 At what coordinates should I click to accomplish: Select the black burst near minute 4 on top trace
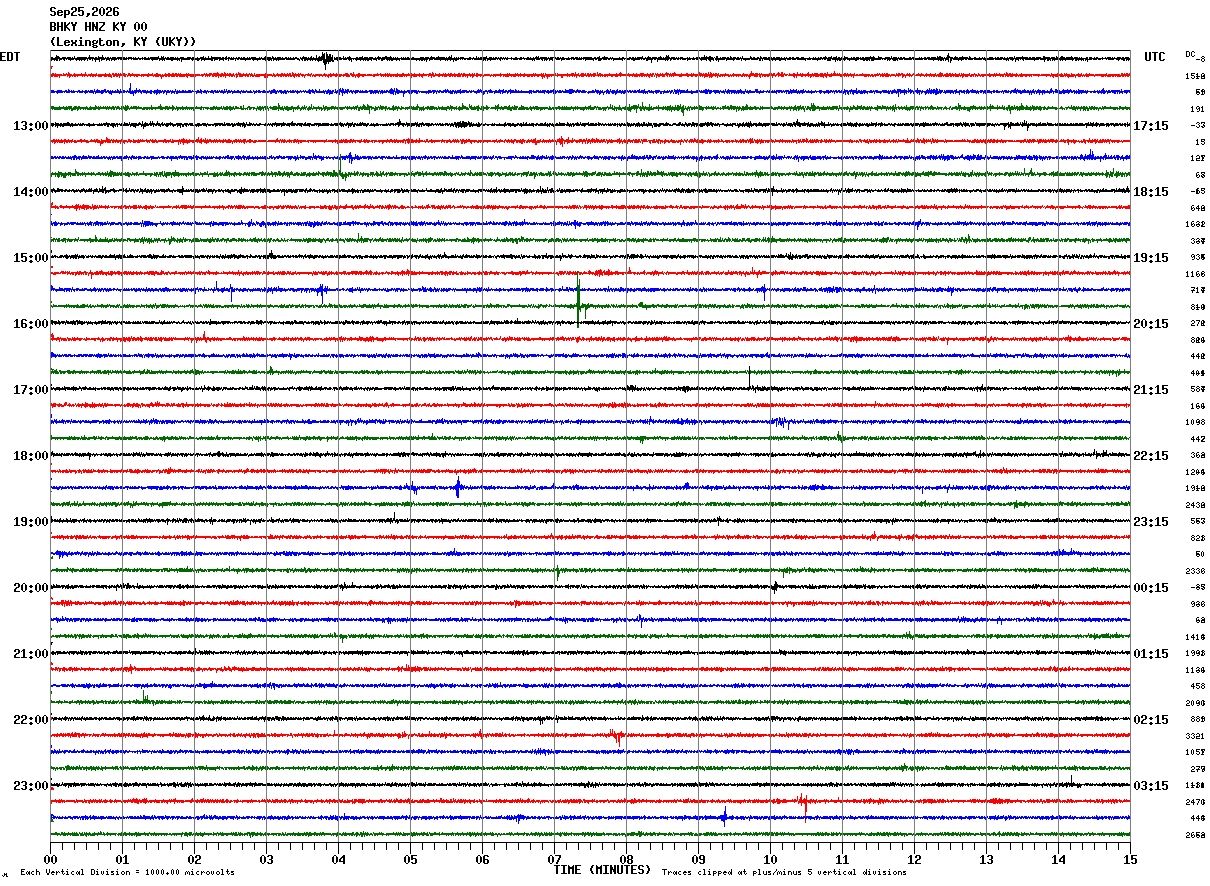pyautogui.click(x=327, y=59)
